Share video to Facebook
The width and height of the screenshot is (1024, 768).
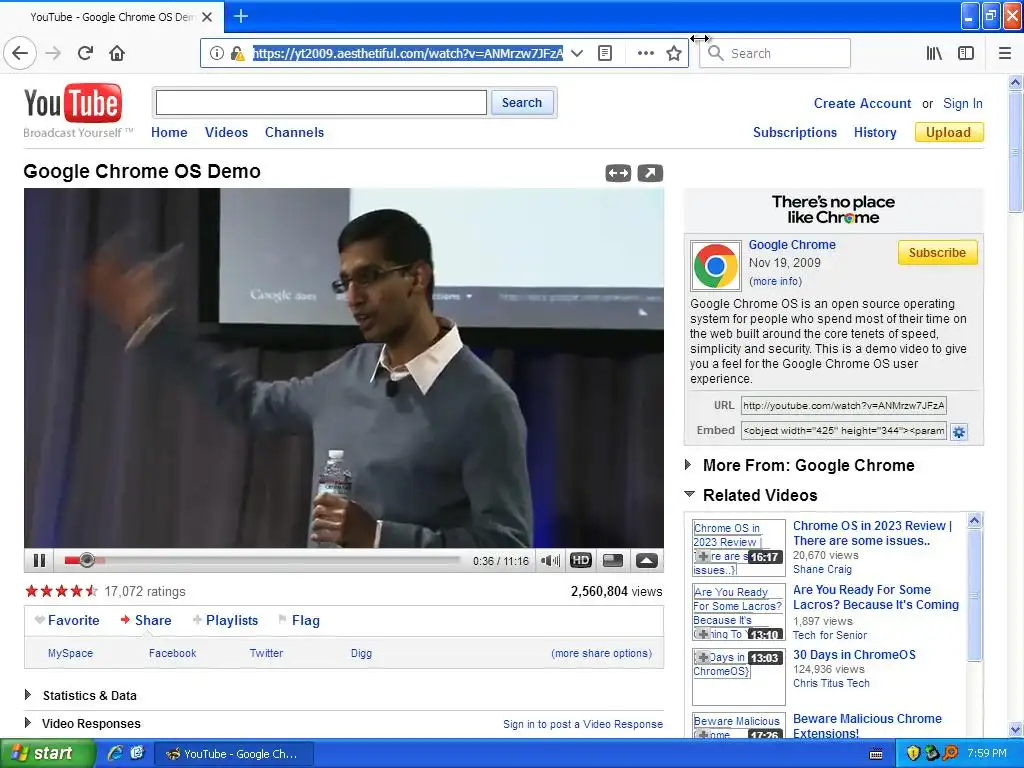tap(172, 653)
